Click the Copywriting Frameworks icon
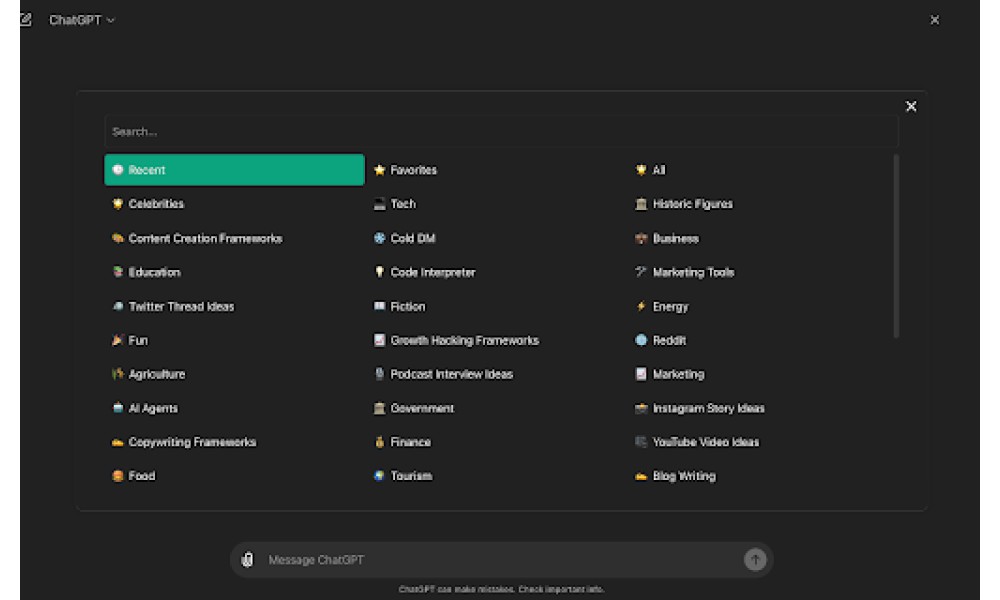This screenshot has width=1000, height=600. tap(117, 443)
